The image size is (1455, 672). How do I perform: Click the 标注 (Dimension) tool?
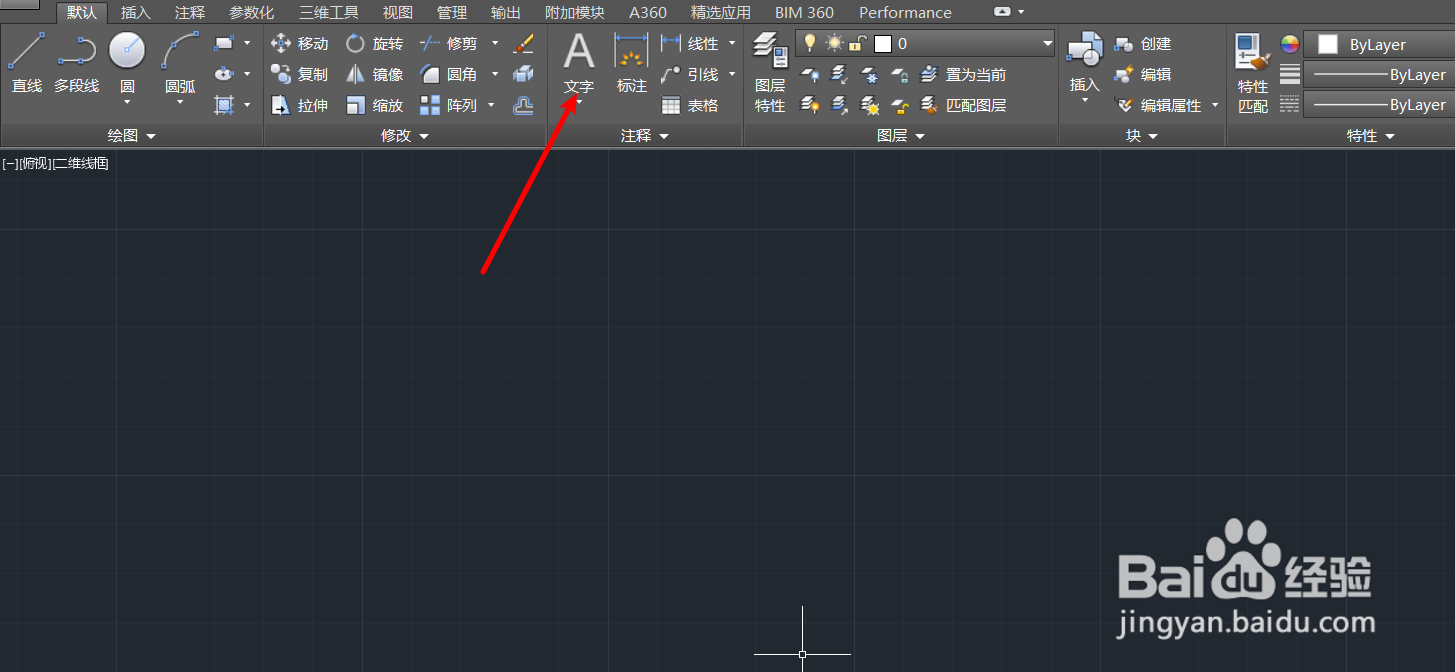point(632,63)
